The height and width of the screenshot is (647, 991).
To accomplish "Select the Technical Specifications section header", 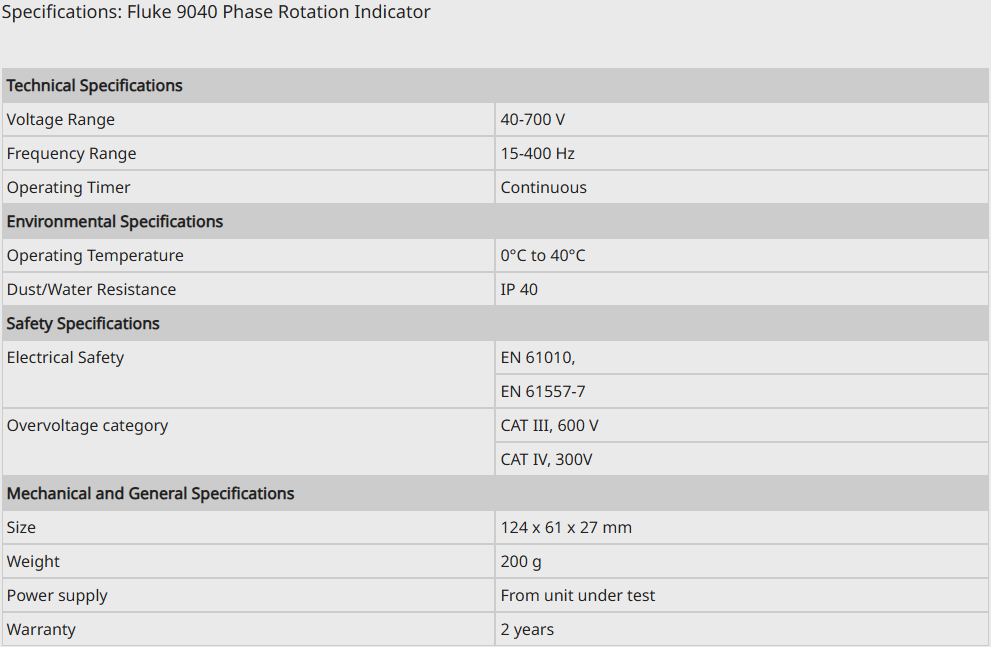I will (x=95, y=86).
